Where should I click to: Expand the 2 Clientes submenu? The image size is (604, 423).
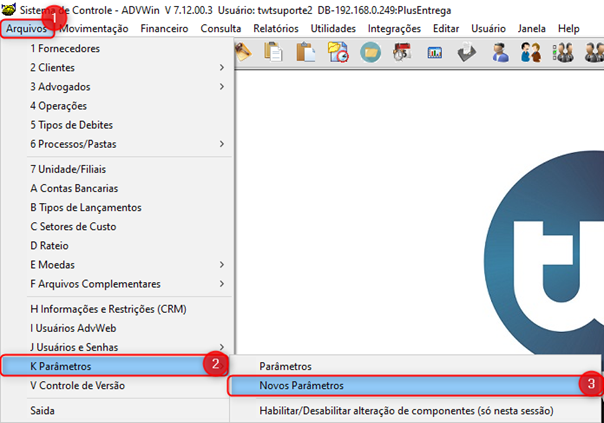coord(117,67)
